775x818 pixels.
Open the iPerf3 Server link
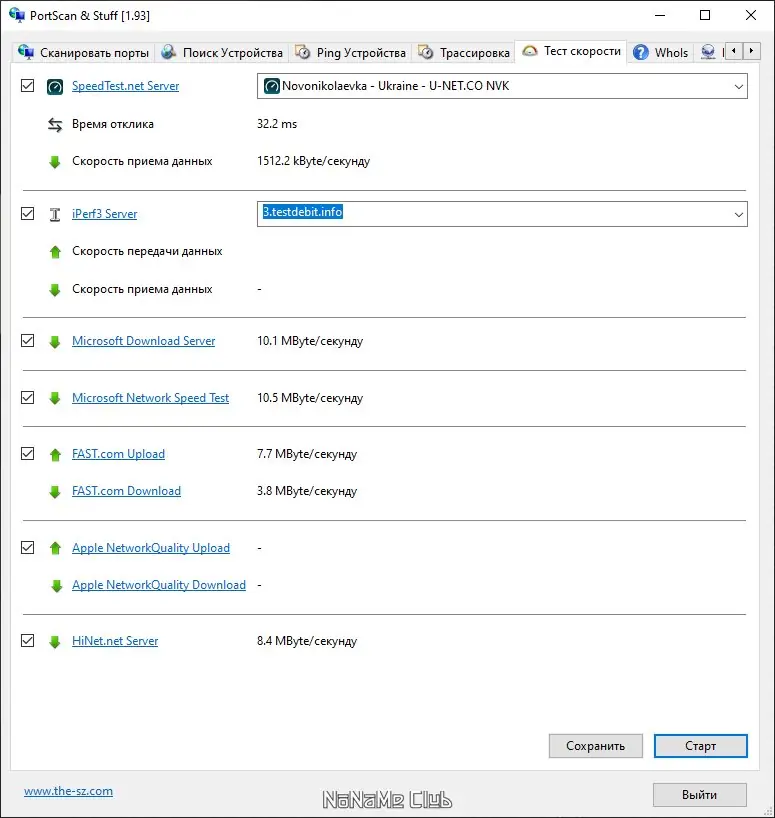(104, 214)
